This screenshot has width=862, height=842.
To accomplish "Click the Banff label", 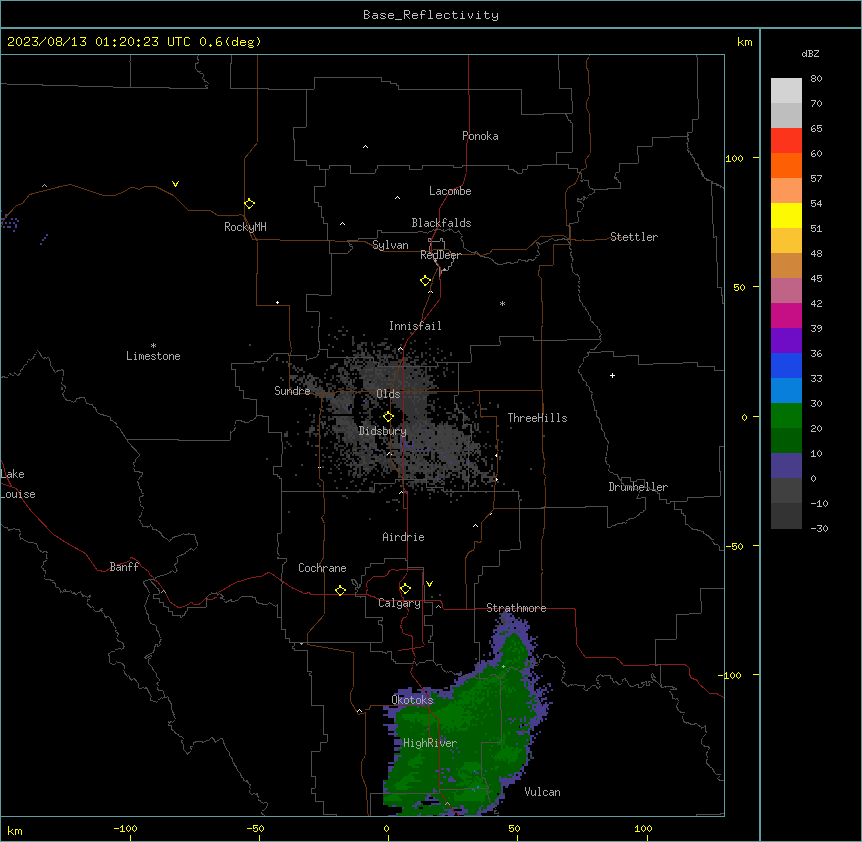I will point(124,567).
